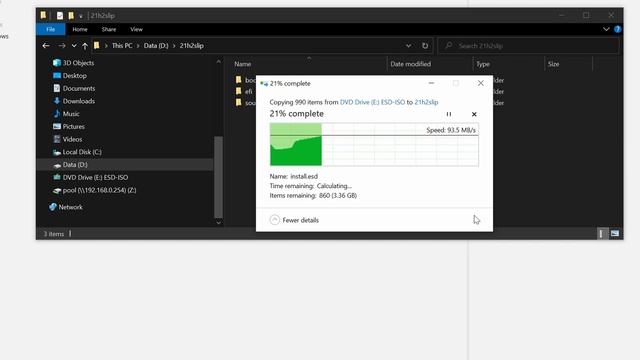Open the File ribbon tab
Image resolution: width=640 pixels, height=360 pixels.
point(51,29)
